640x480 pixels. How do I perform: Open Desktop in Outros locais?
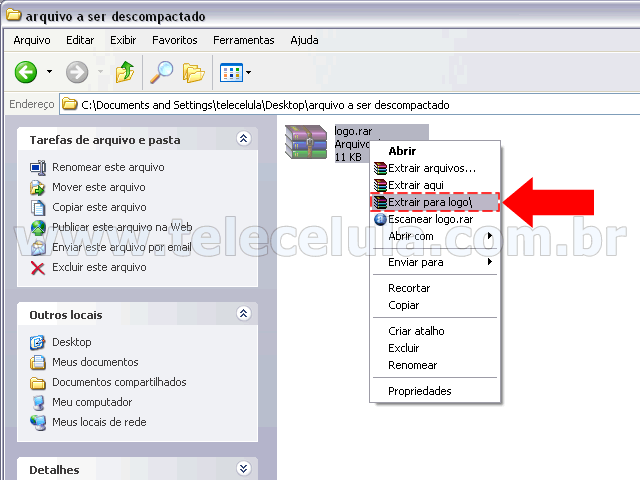[71, 342]
